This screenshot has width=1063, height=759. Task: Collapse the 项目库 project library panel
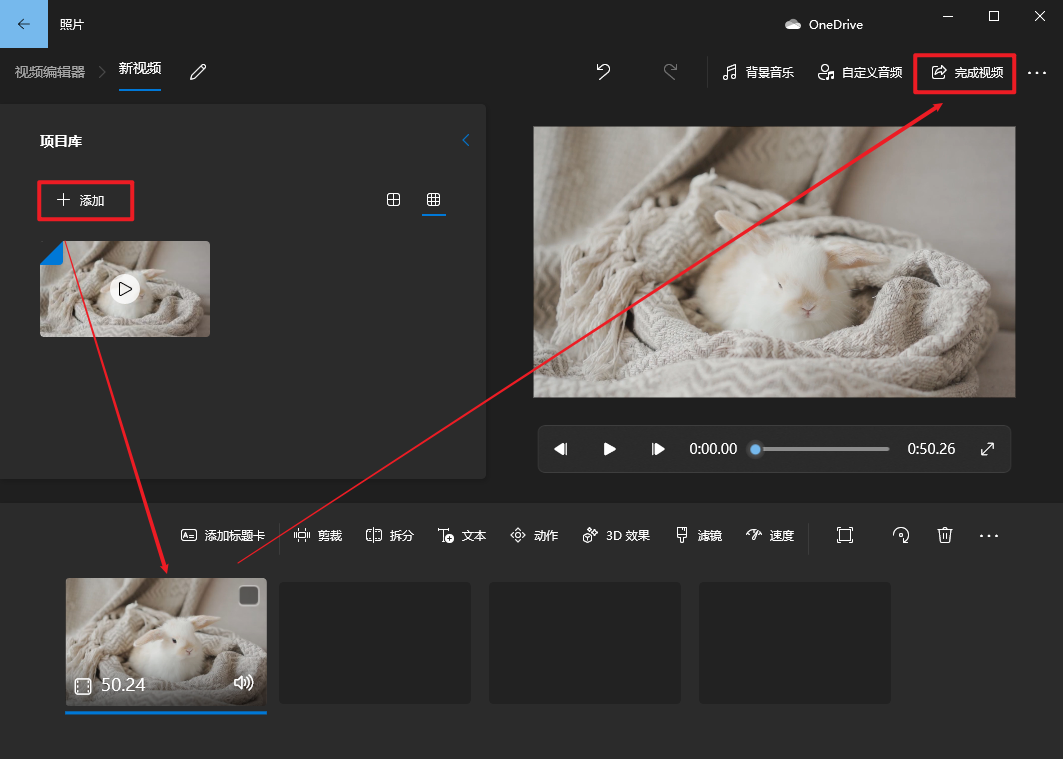[466, 140]
